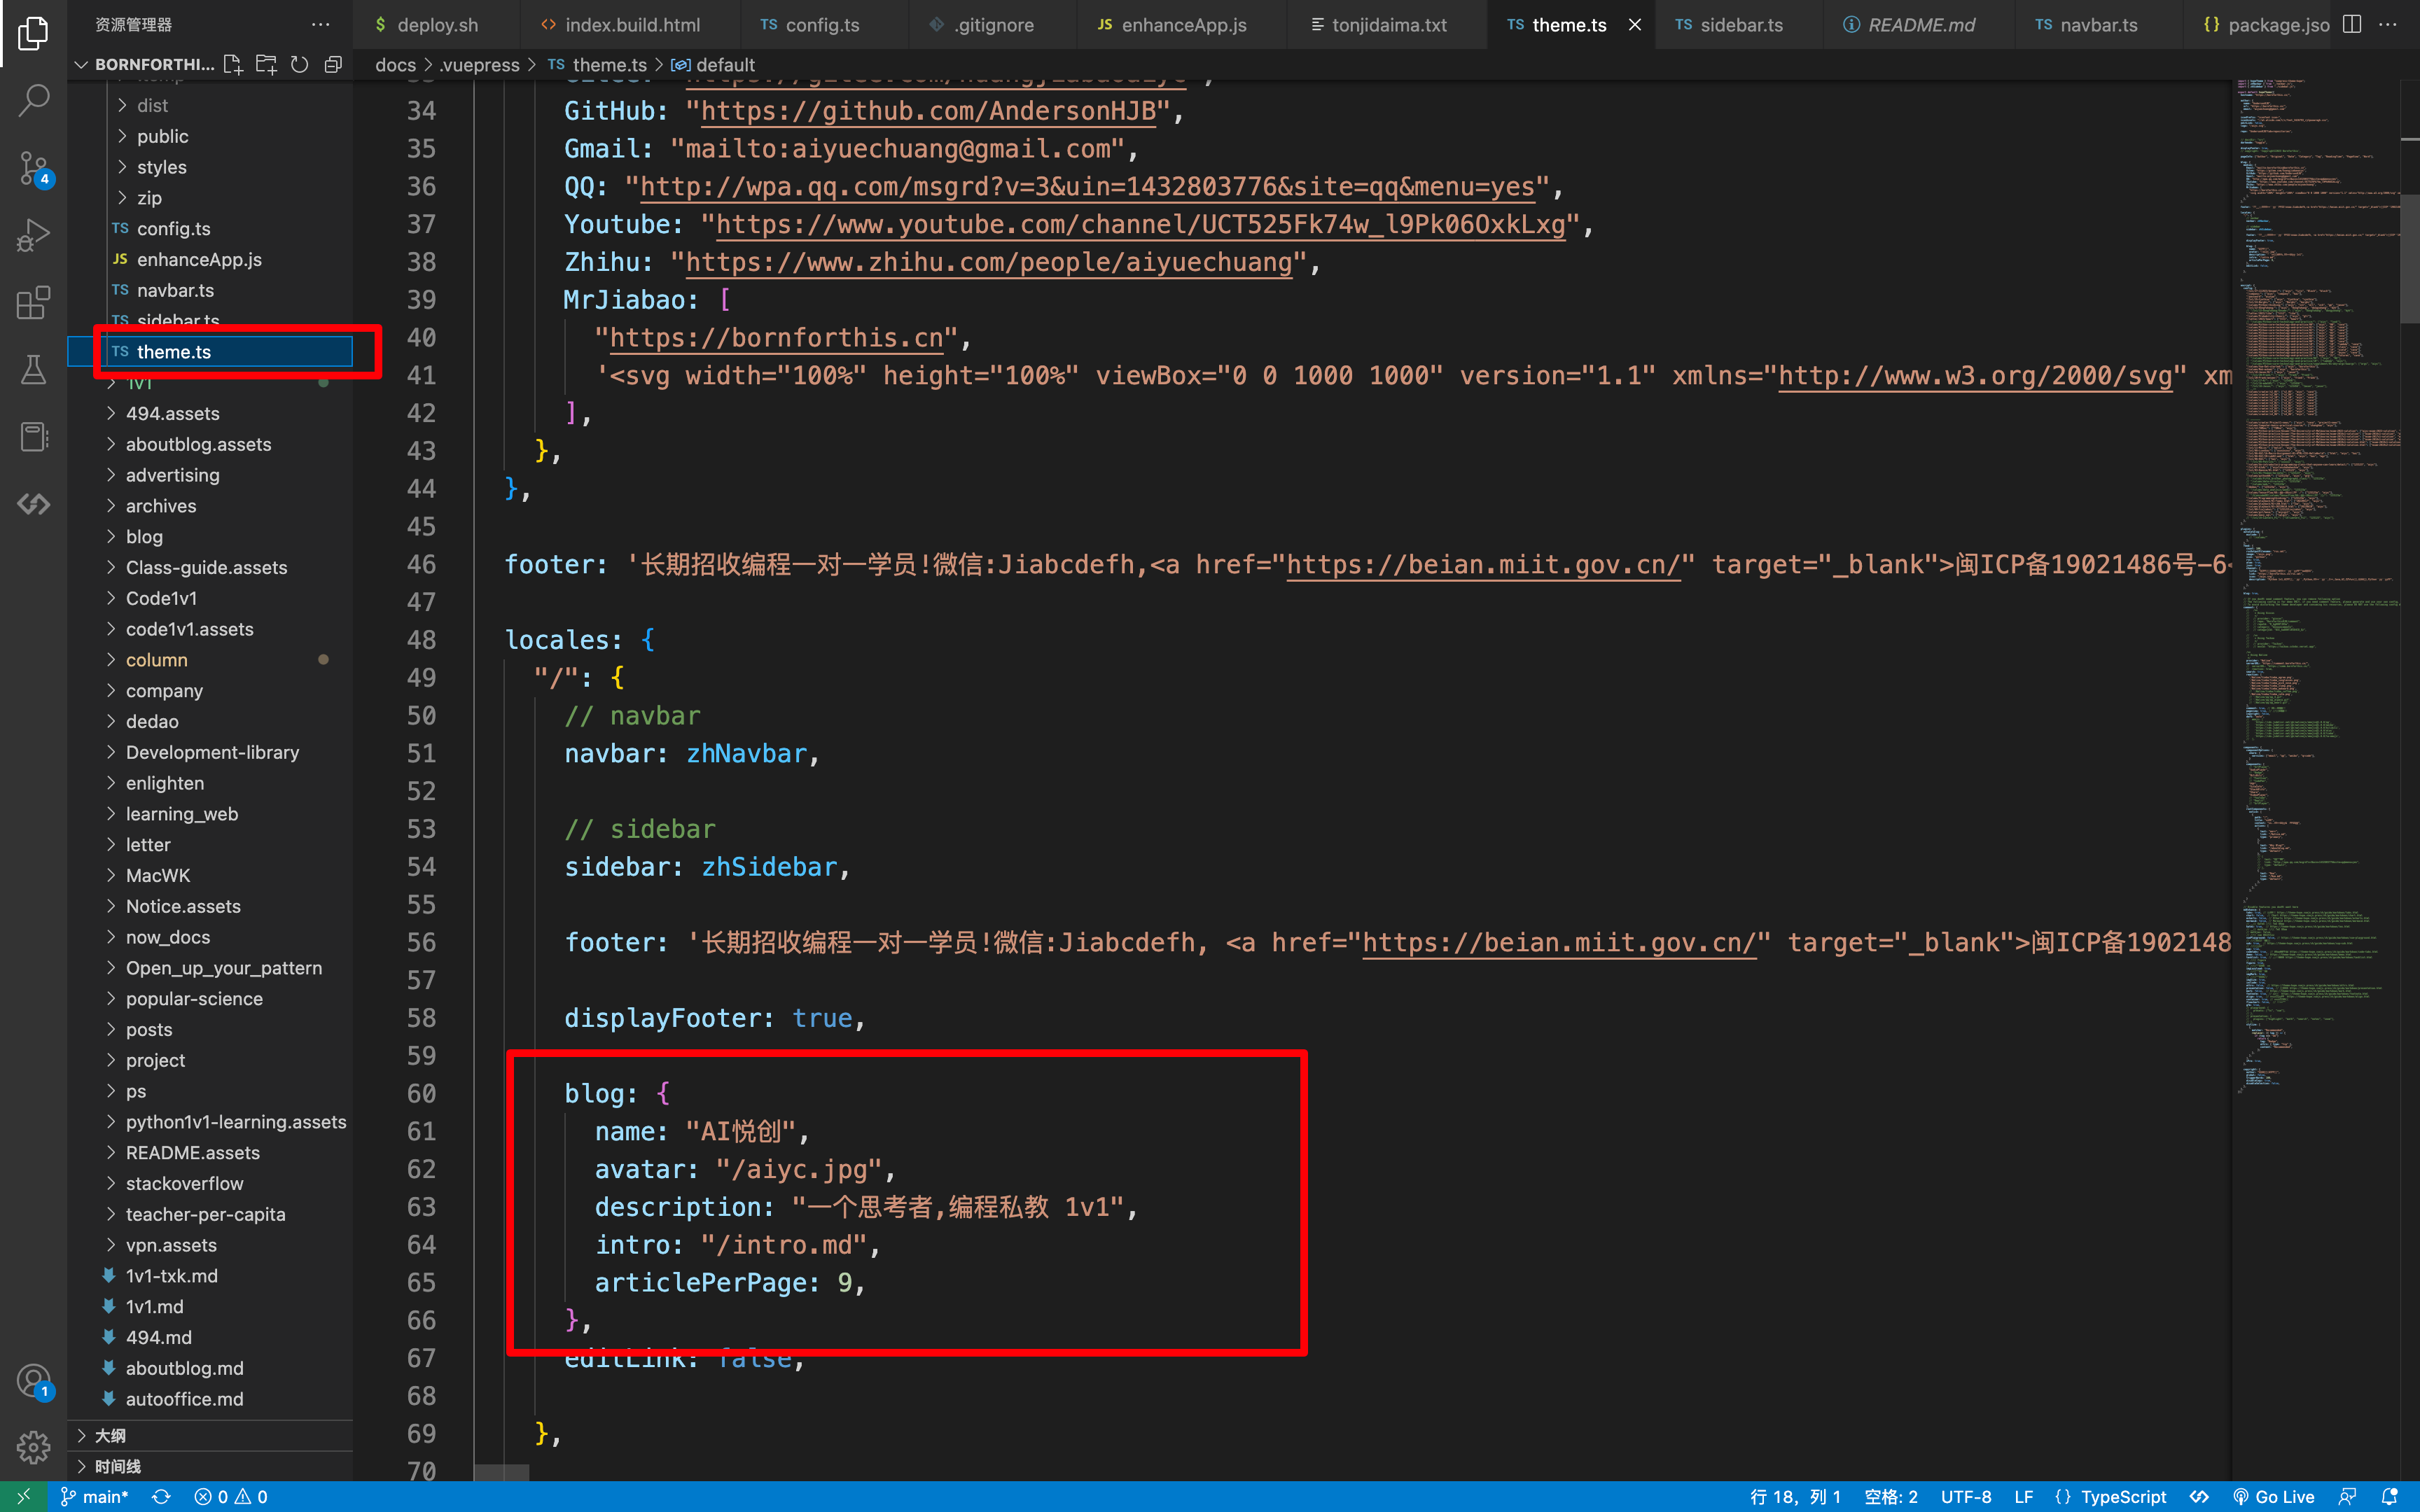The image size is (2420, 1512).
Task: Click the GitHub AndersonHJB URL link
Action: [x=928, y=111]
